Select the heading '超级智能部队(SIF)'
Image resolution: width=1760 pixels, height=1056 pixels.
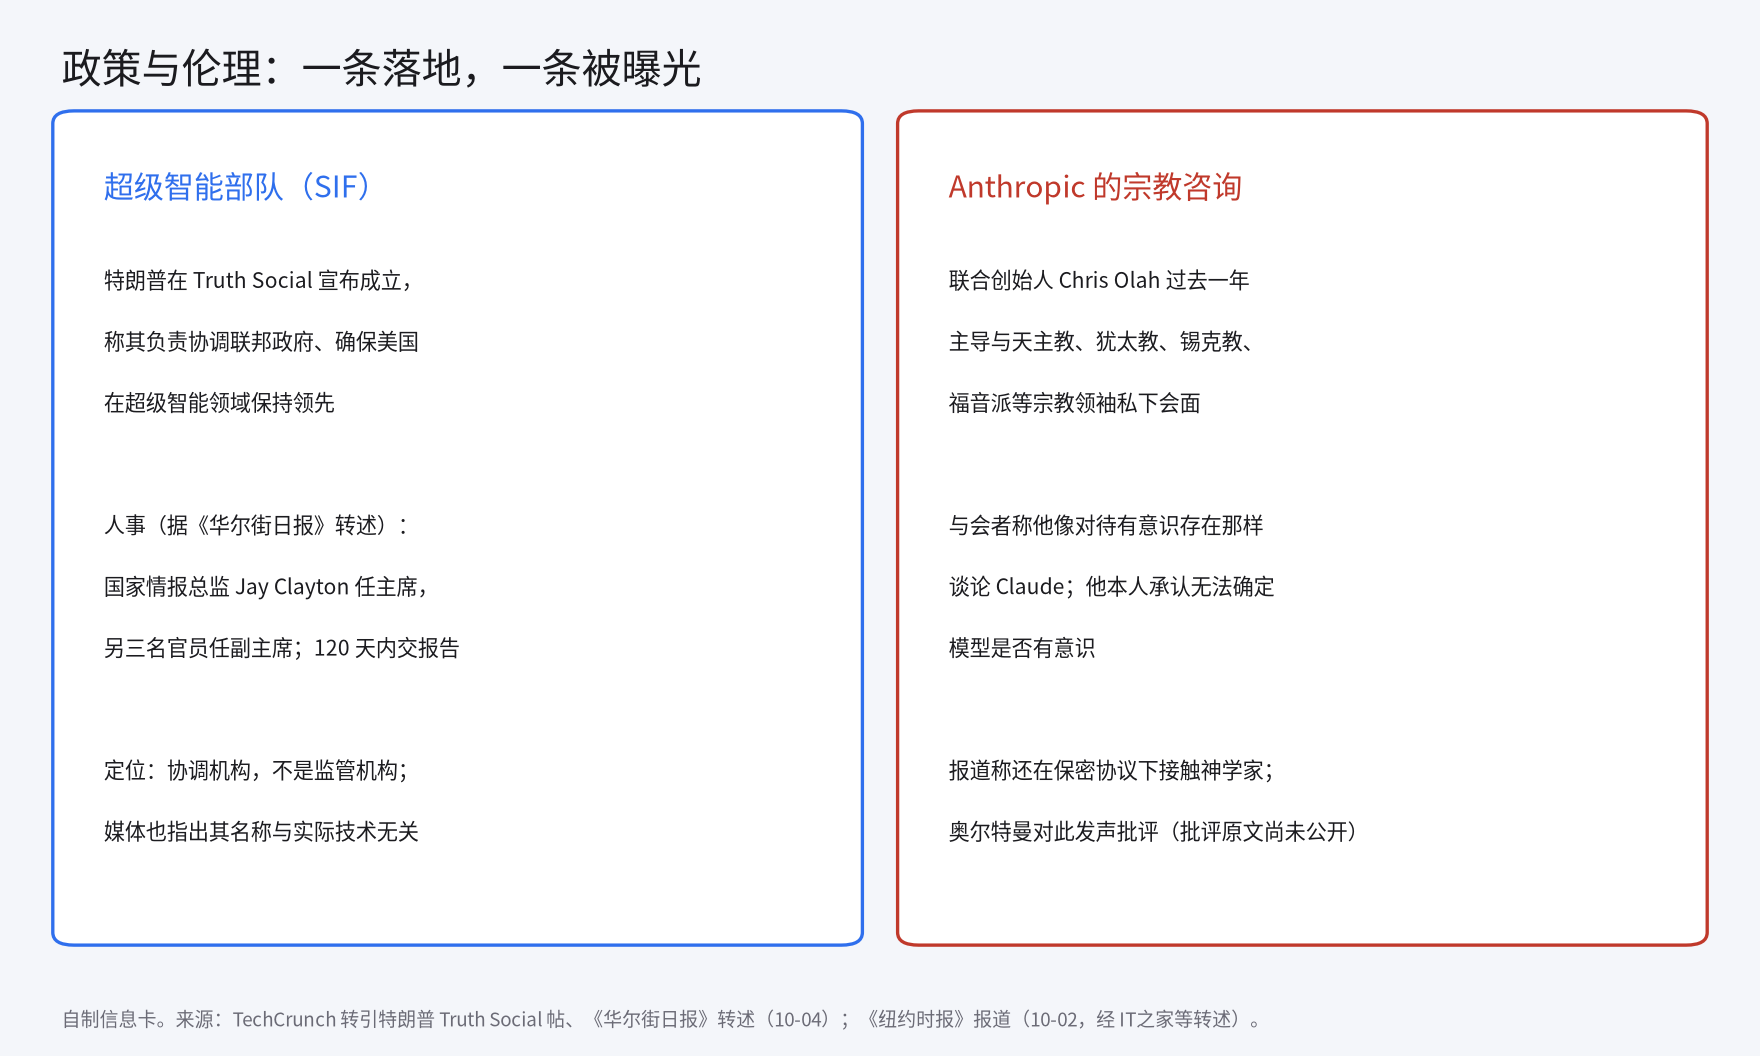coord(239,187)
